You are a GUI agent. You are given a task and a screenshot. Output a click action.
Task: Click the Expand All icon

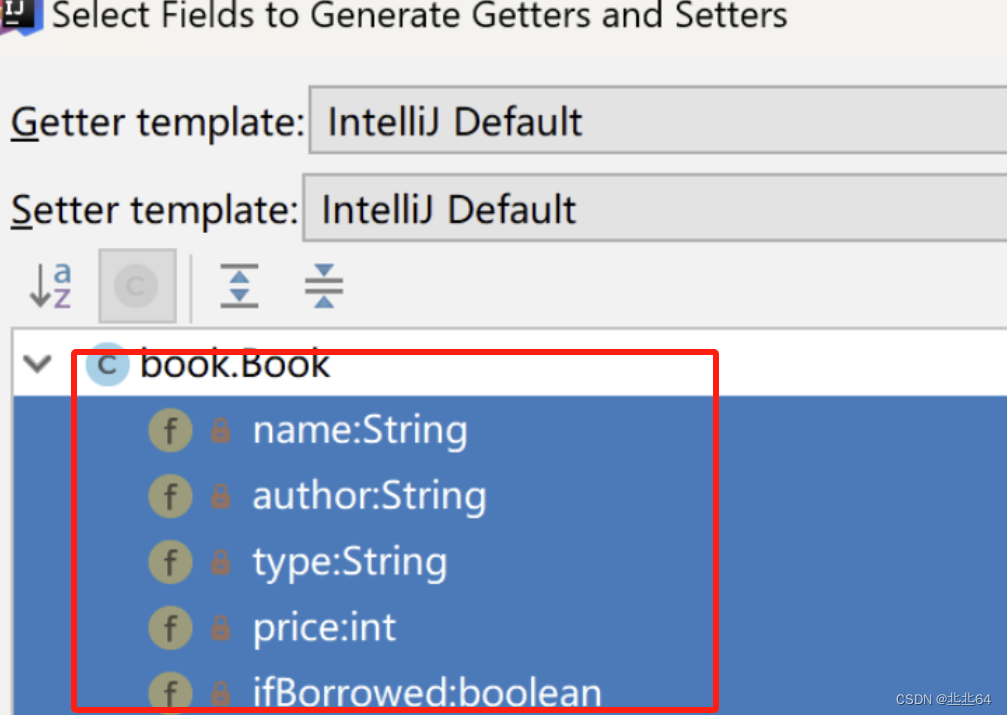(x=239, y=286)
